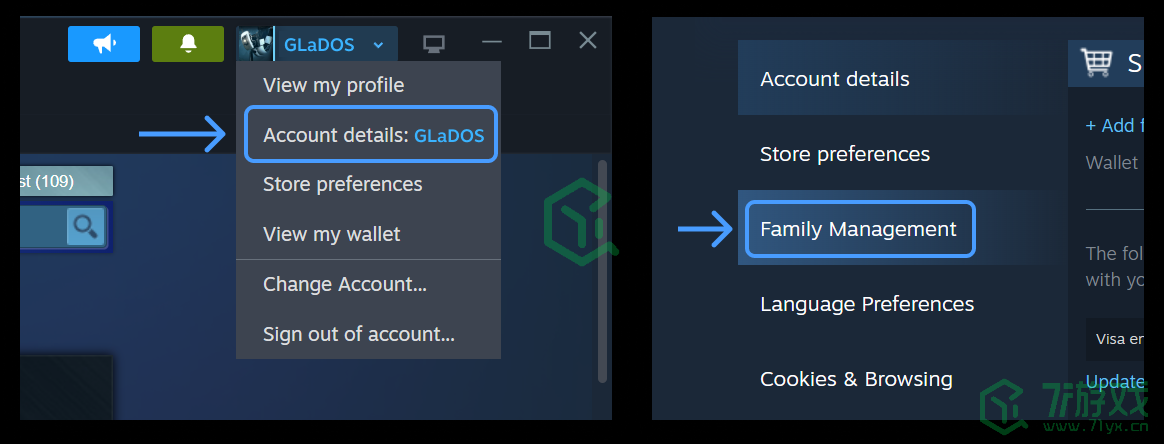Go to Family Management section

pos(858,229)
